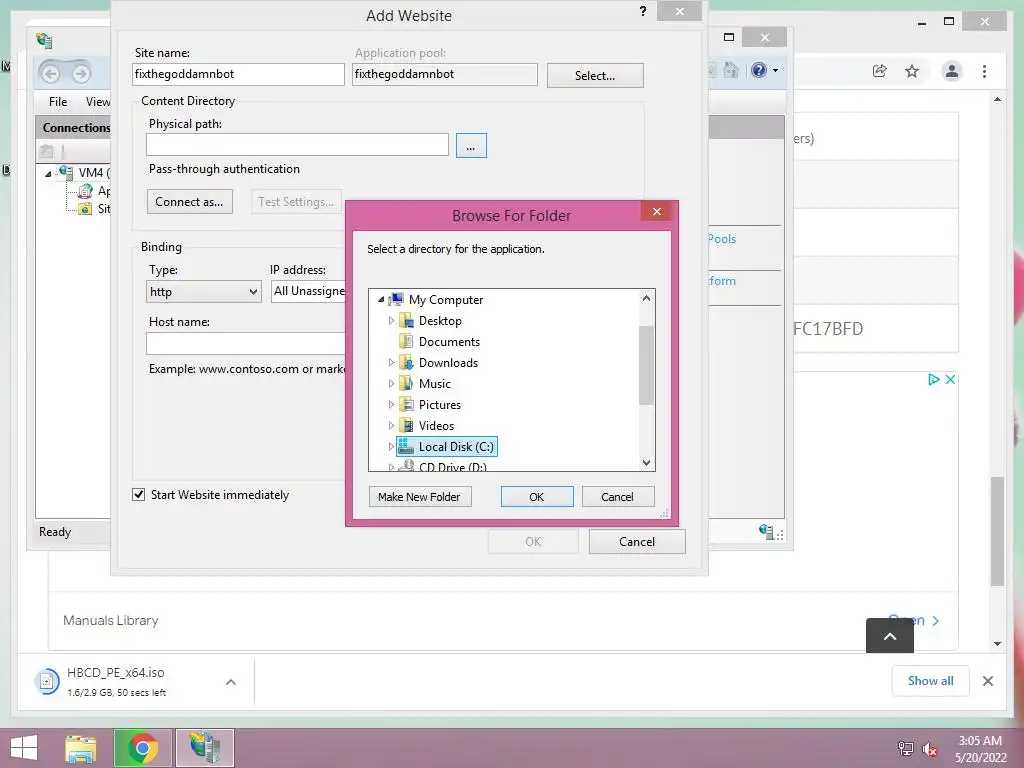Click the muted volume tray icon
The height and width of the screenshot is (768, 1024).
point(930,749)
